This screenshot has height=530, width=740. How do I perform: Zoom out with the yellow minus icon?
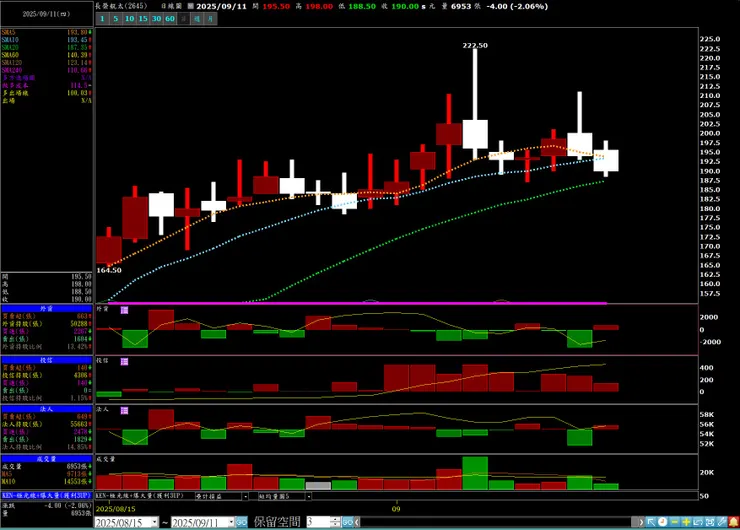pyautogui.click(x=674, y=522)
